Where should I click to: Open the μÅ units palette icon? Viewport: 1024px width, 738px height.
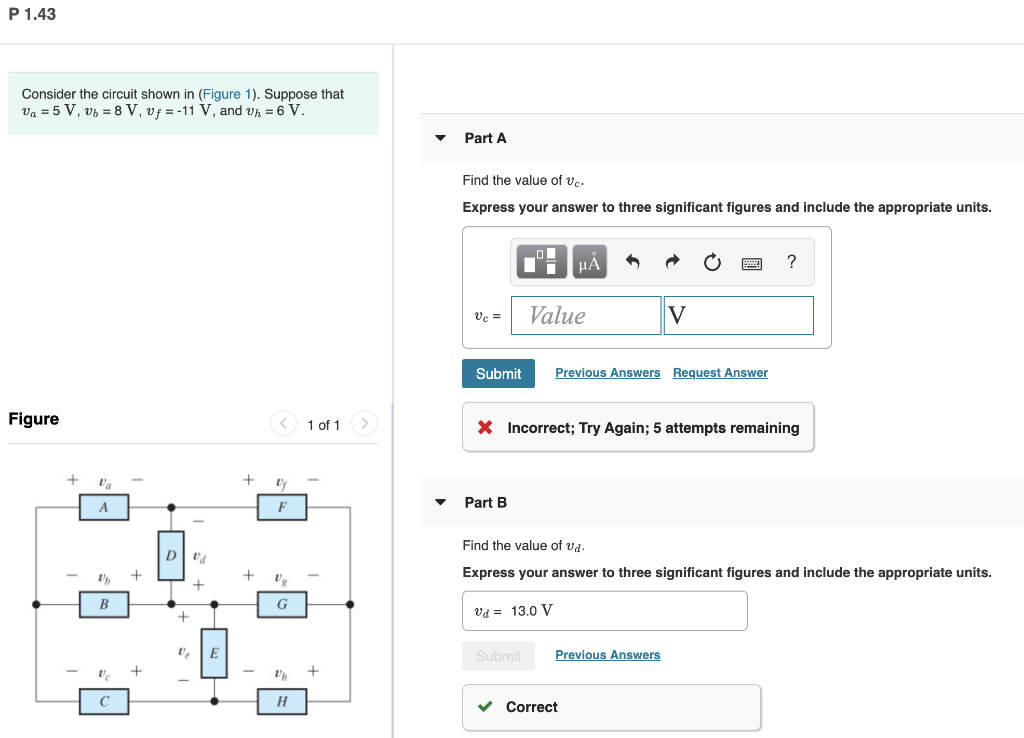[587, 261]
